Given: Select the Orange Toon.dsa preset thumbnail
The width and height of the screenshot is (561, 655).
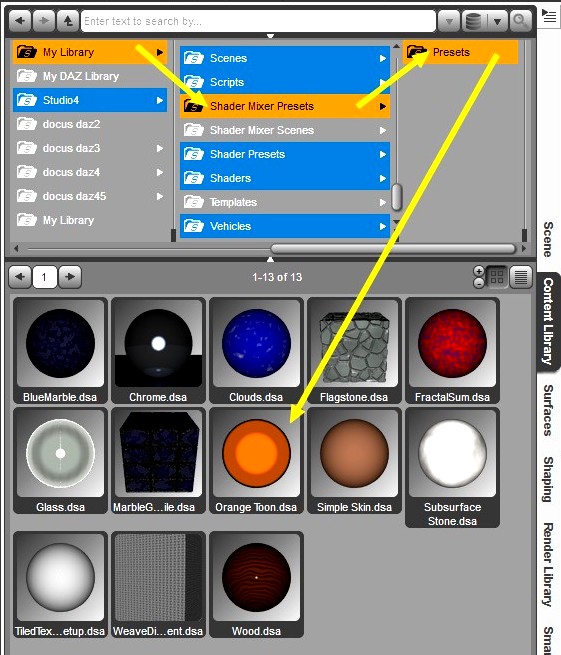Looking at the screenshot, I should click(256, 461).
